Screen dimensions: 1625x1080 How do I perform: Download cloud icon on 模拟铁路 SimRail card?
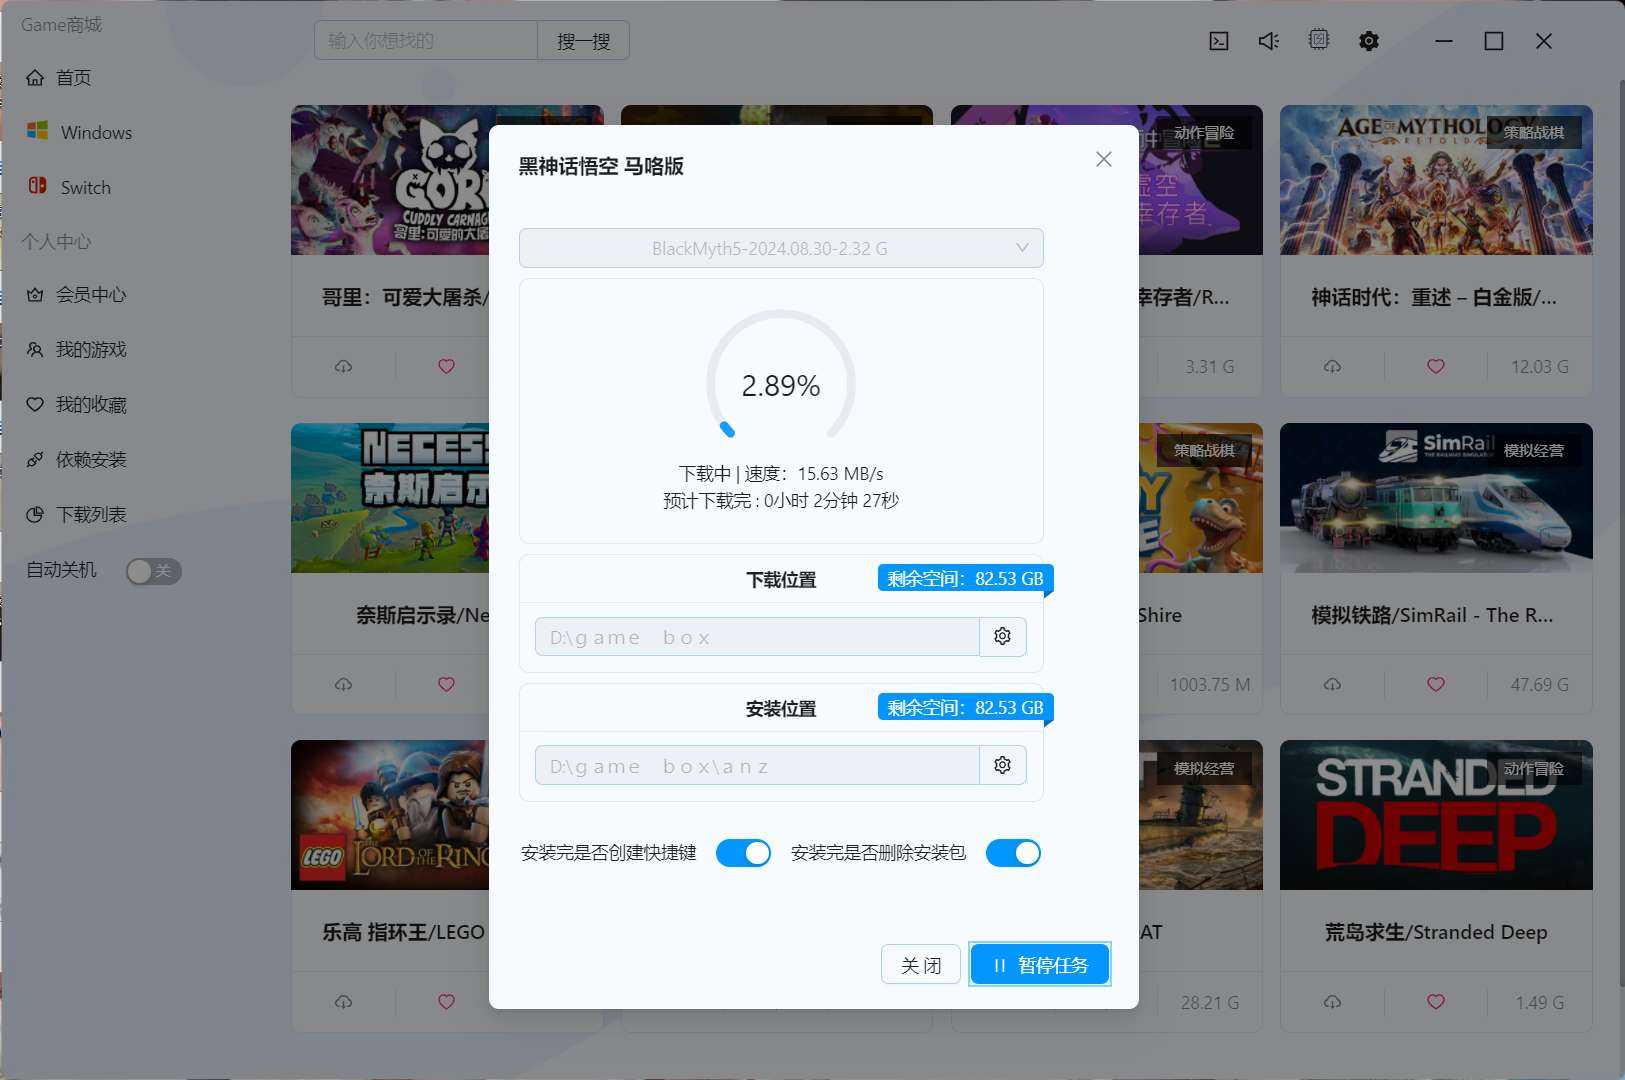(1332, 685)
